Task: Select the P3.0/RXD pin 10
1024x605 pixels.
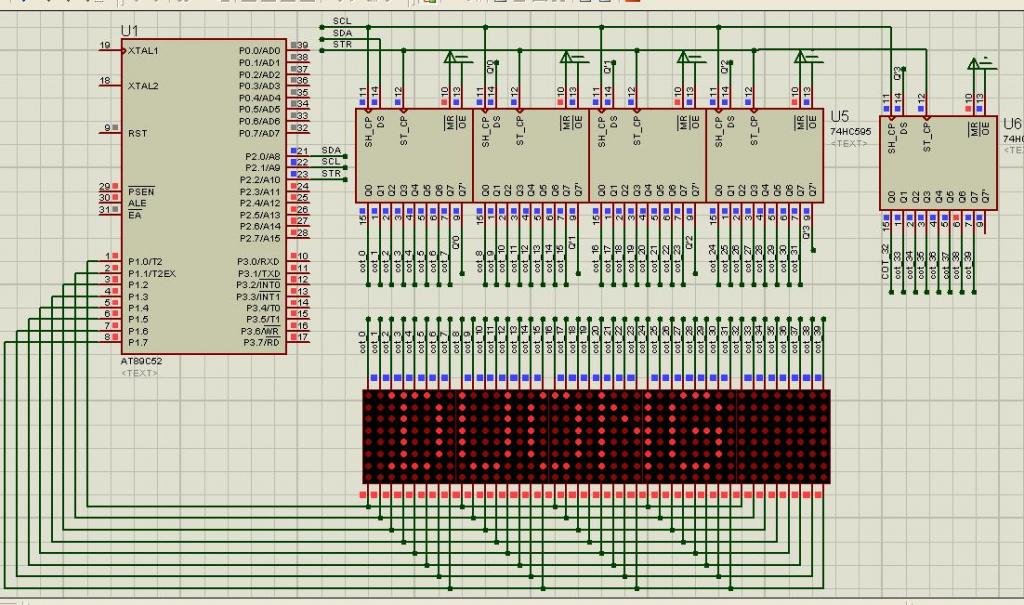Action: click(x=299, y=260)
